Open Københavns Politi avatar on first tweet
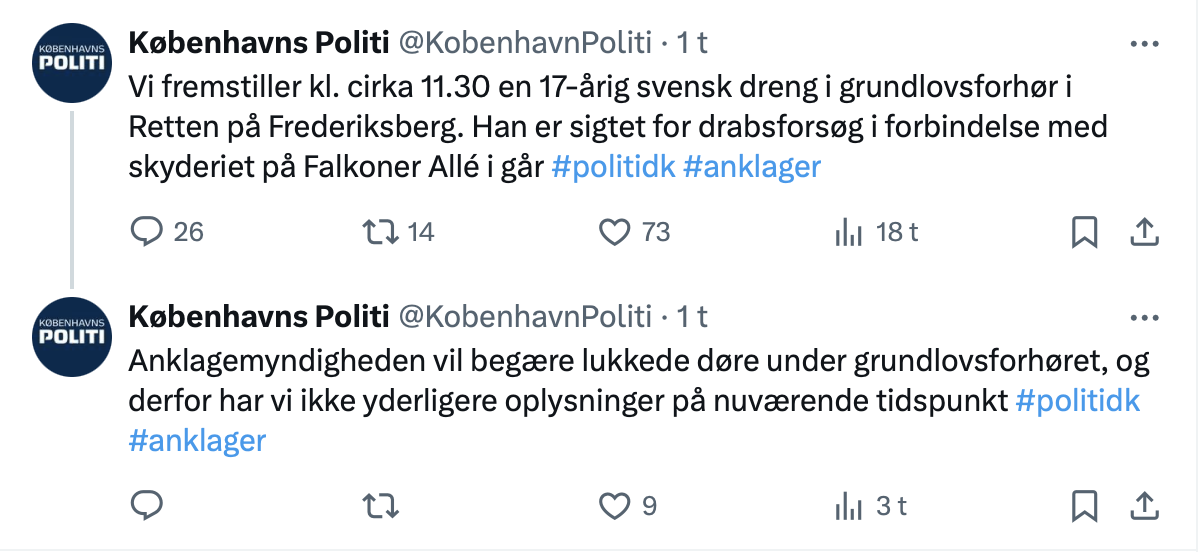 click(72, 63)
